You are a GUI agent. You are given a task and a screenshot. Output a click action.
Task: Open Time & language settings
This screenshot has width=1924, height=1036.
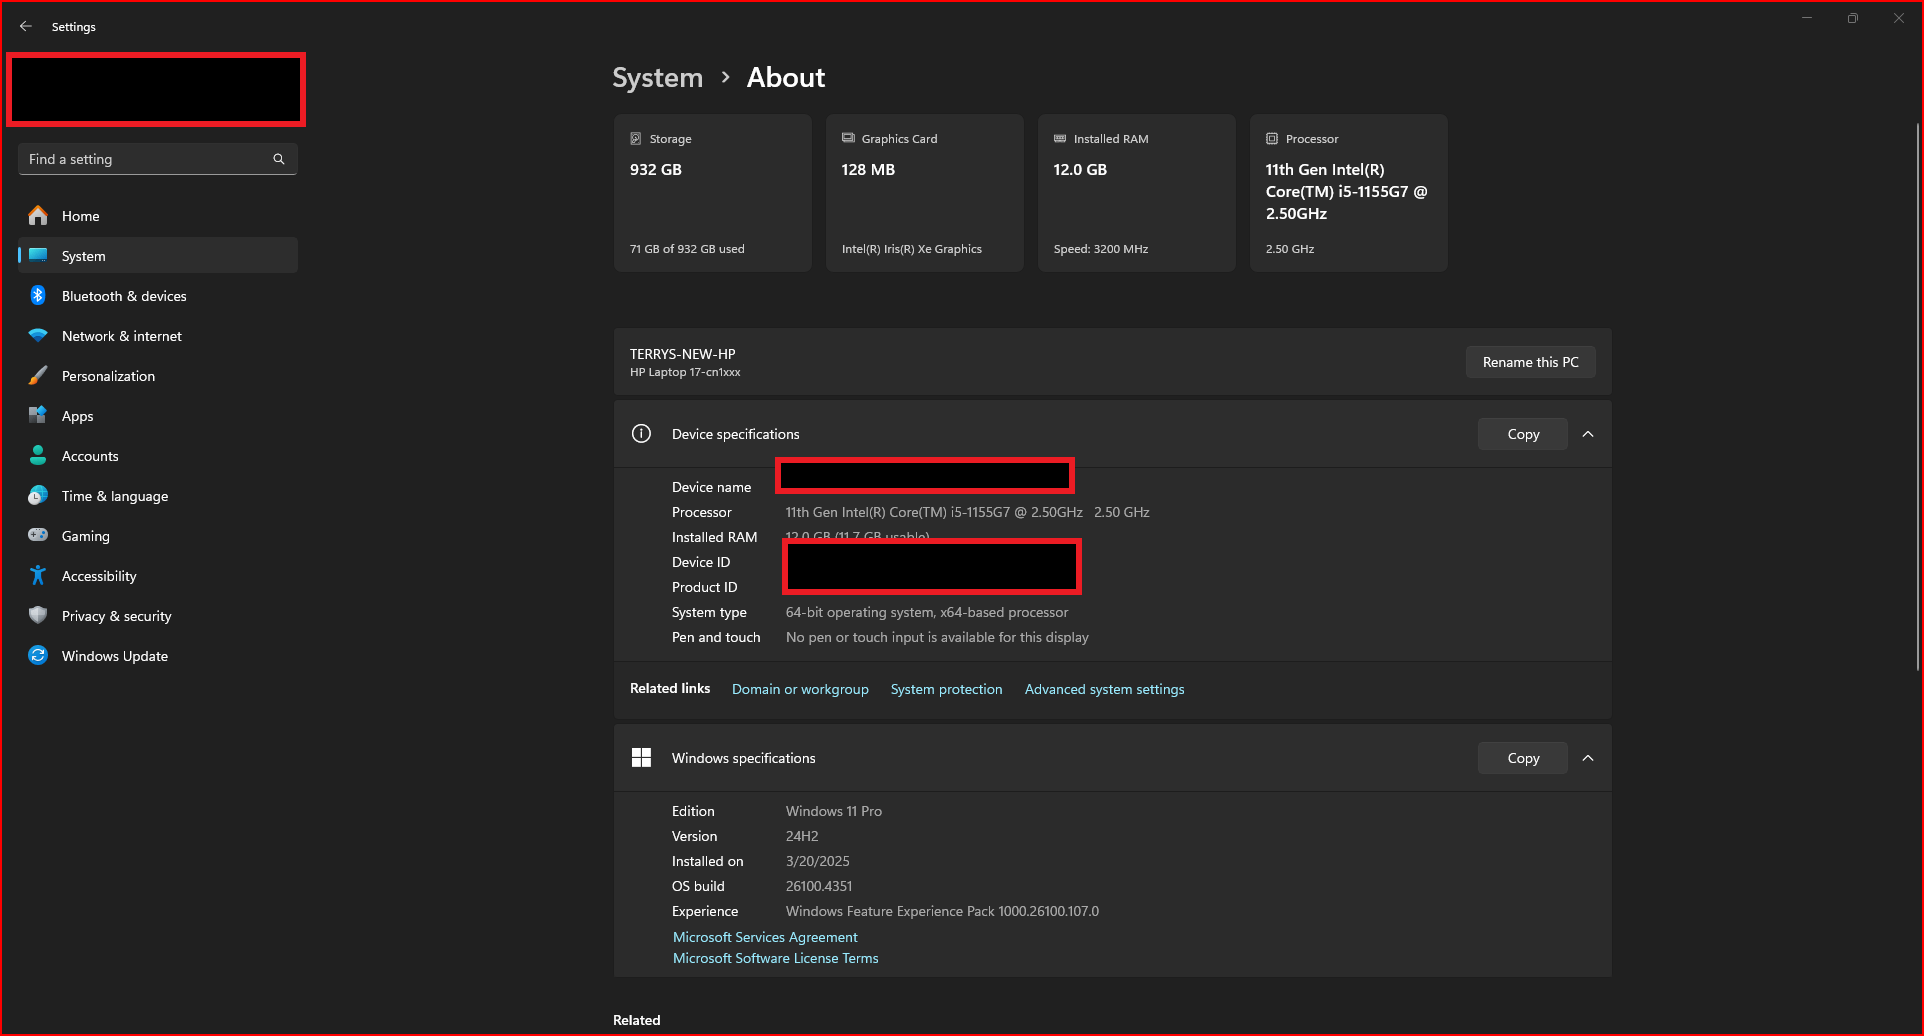(x=158, y=496)
